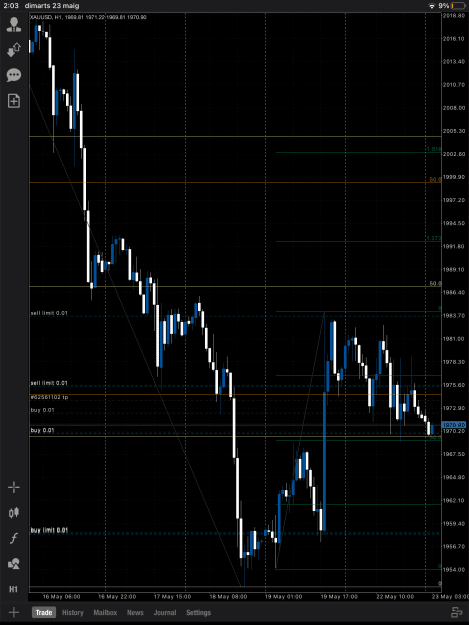The width and height of the screenshot is (469, 625).
Task: Open the News tab
Action: click(x=135, y=613)
